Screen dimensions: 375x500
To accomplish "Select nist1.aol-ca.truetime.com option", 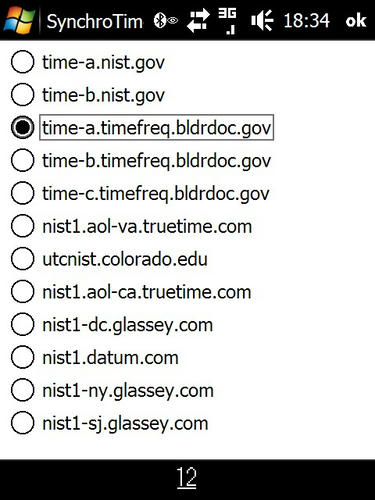I will pyautogui.click(x=131, y=292).
